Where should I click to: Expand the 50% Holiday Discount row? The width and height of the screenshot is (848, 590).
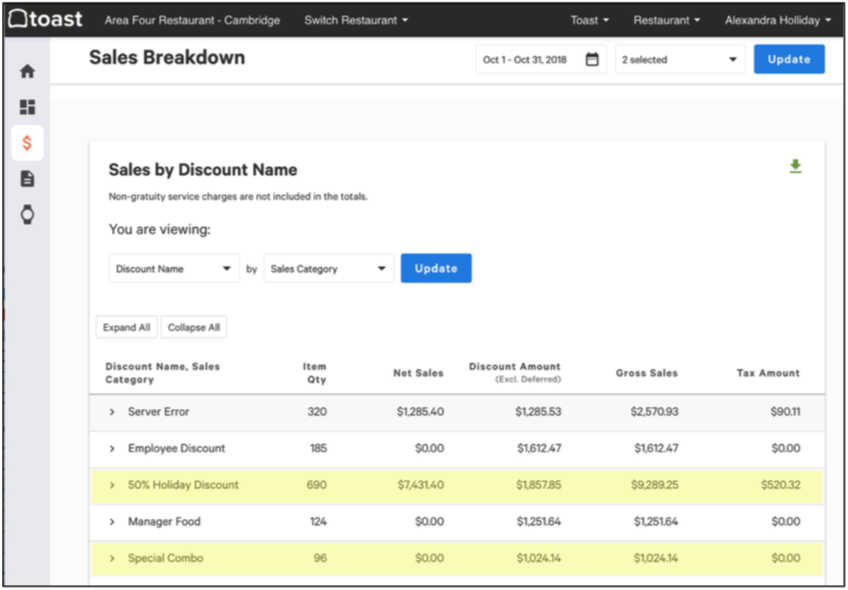point(112,485)
